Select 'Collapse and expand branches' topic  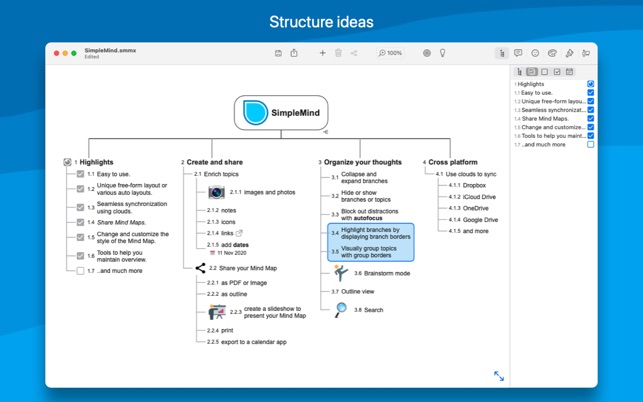(364, 178)
